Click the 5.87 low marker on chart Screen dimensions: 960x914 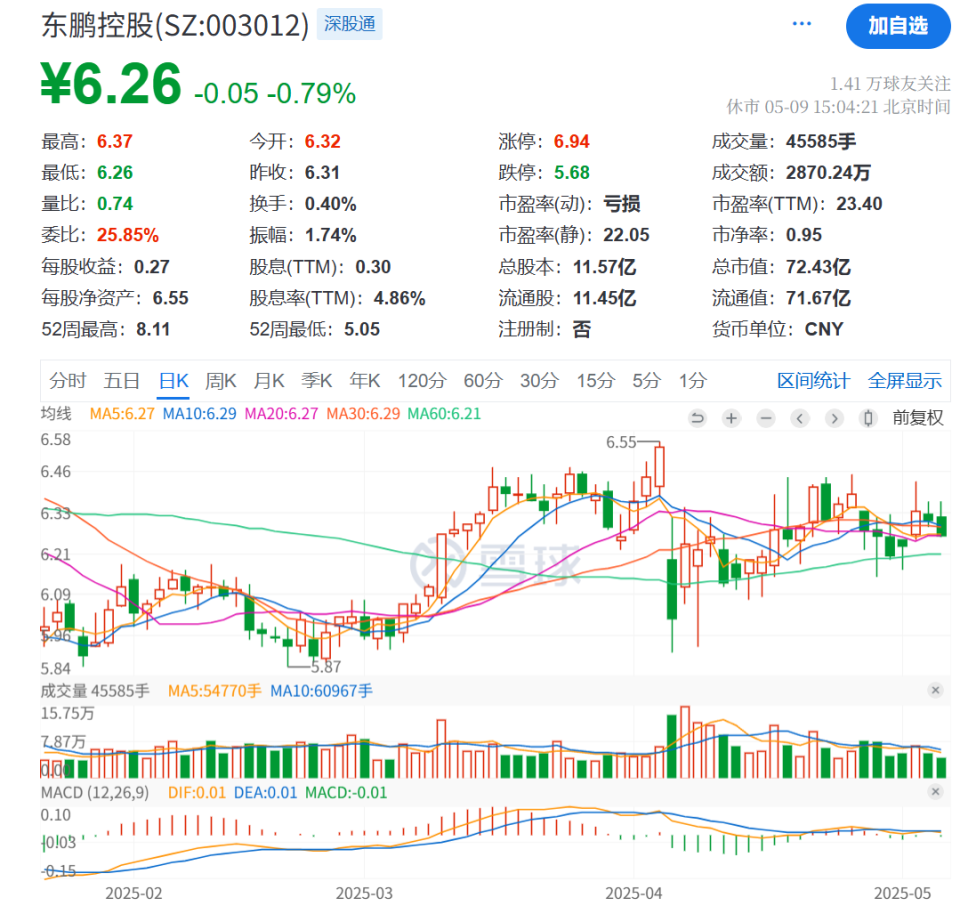coord(326,667)
